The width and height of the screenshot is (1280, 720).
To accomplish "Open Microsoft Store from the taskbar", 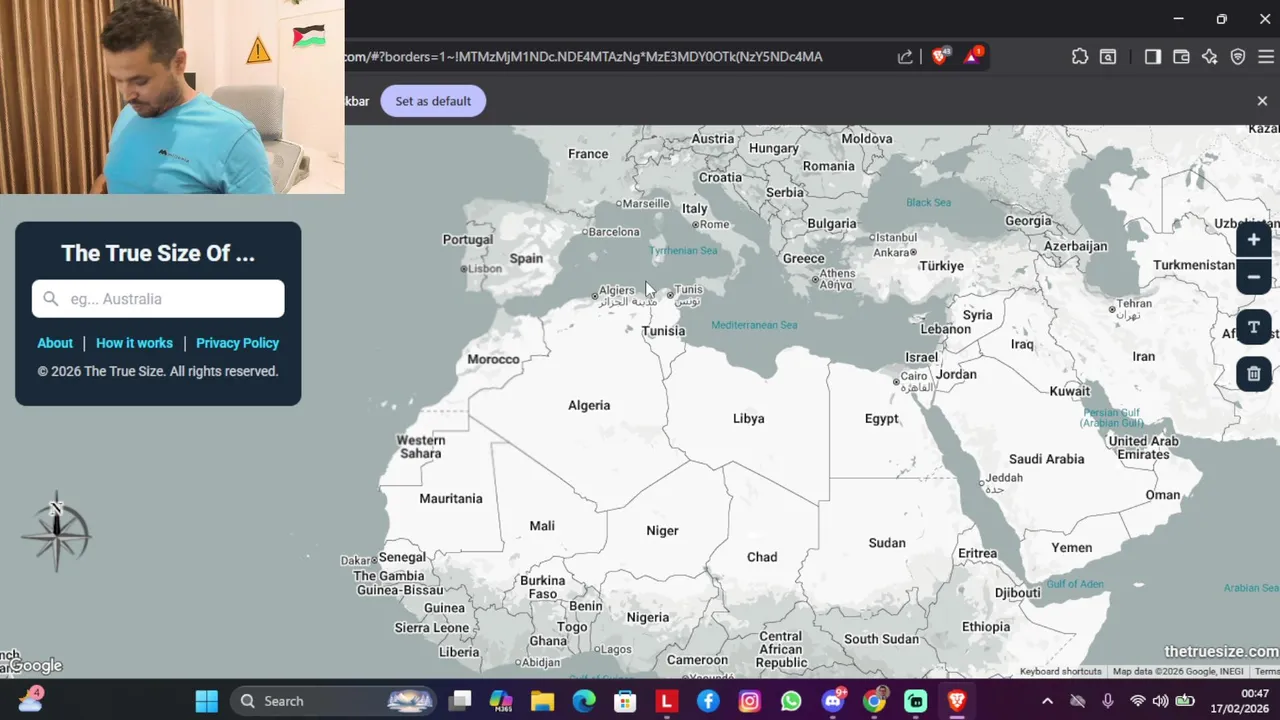I will 625,701.
